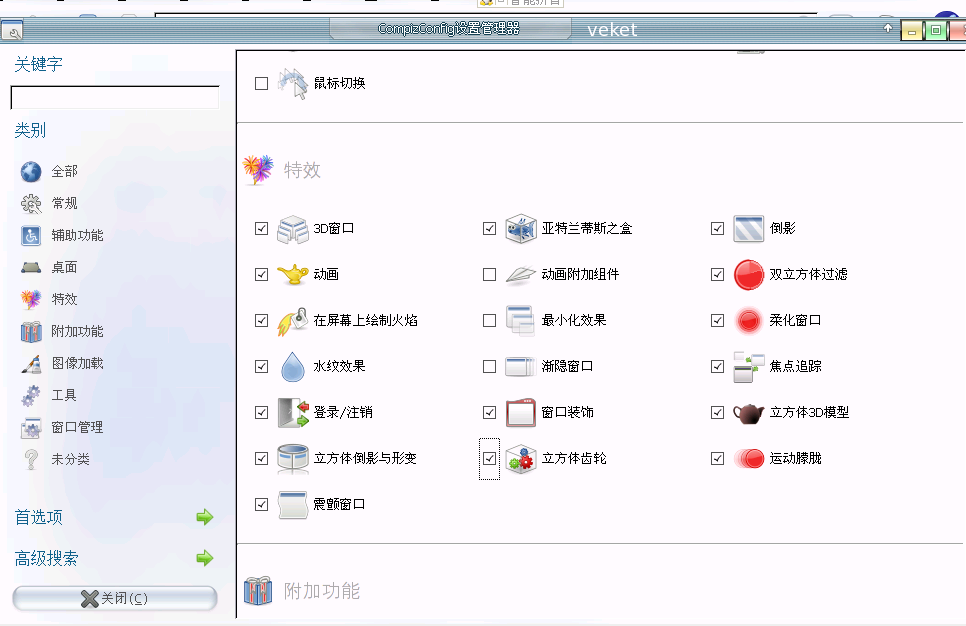Uncheck the 水纹效果 checkbox

pyautogui.click(x=261, y=367)
